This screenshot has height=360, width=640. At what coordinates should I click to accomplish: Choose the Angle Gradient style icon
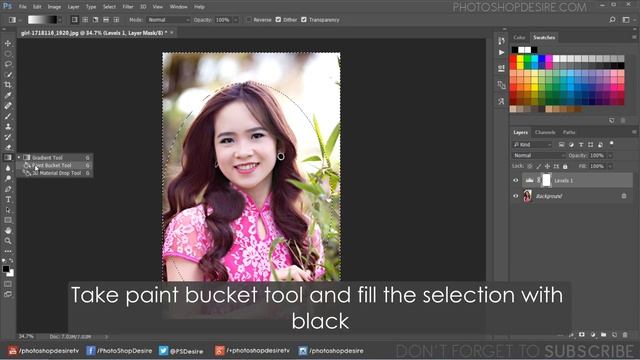pos(96,20)
